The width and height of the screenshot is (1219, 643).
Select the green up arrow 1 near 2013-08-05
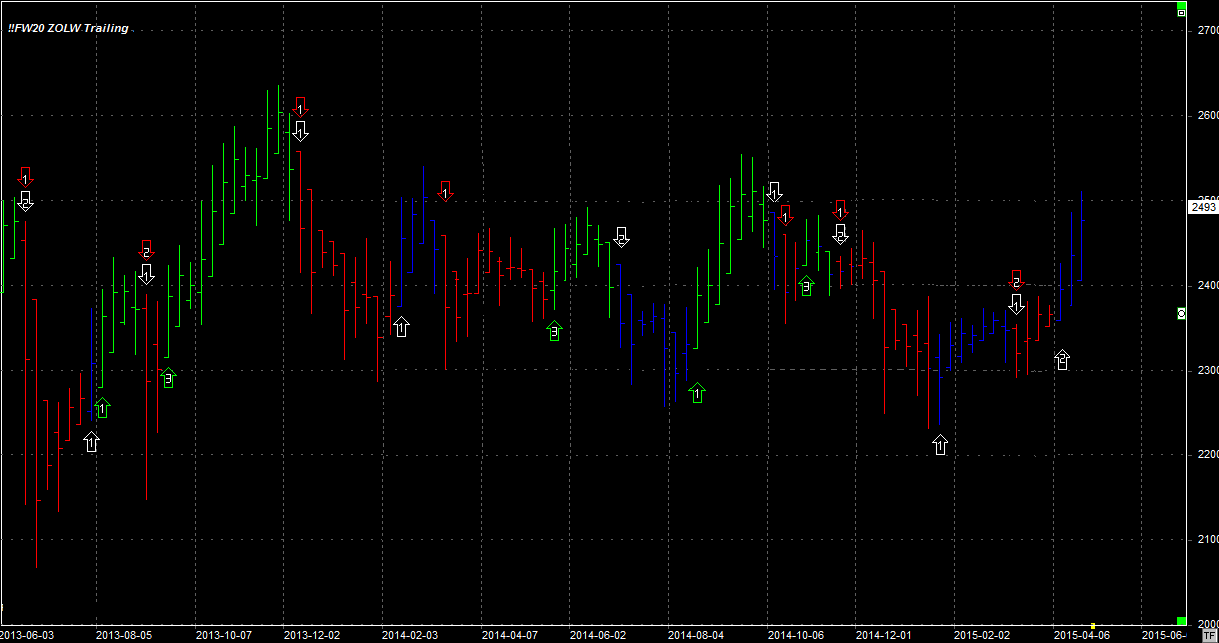pyautogui.click(x=102, y=408)
